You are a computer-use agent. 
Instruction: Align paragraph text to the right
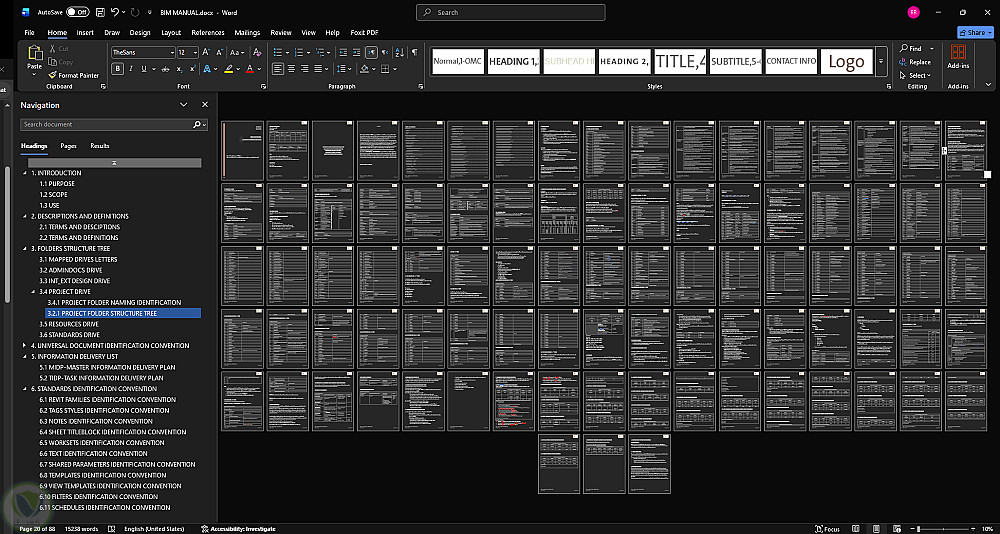point(305,69)
